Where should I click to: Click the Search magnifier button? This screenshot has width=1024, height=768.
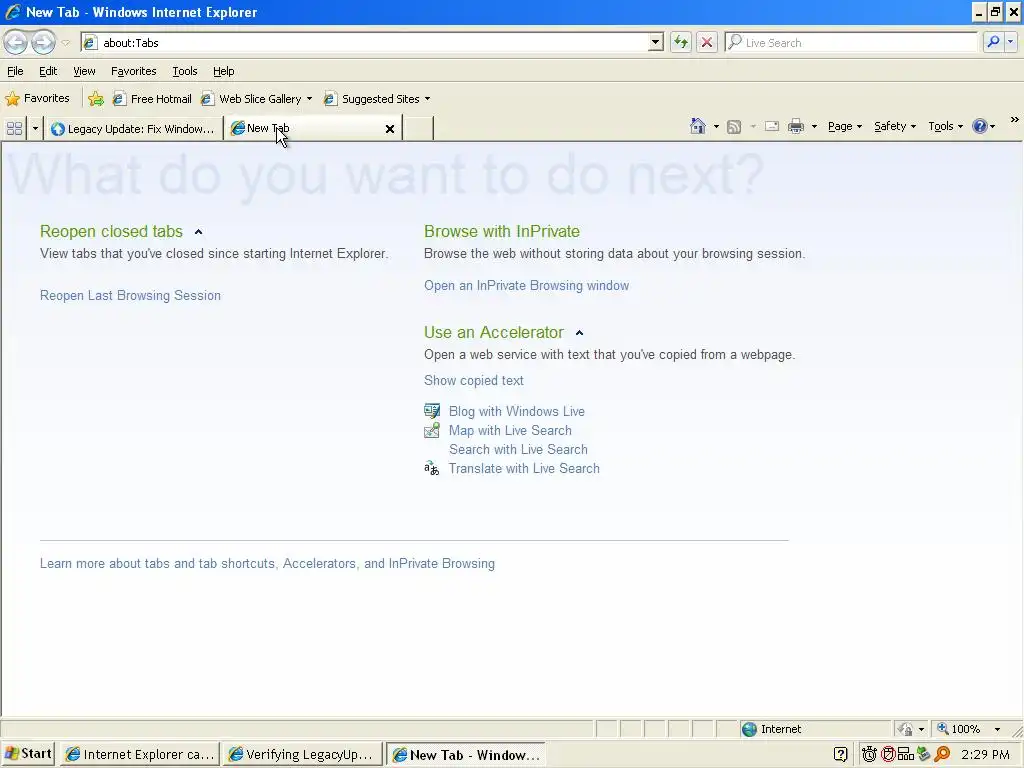pos(993,42)
